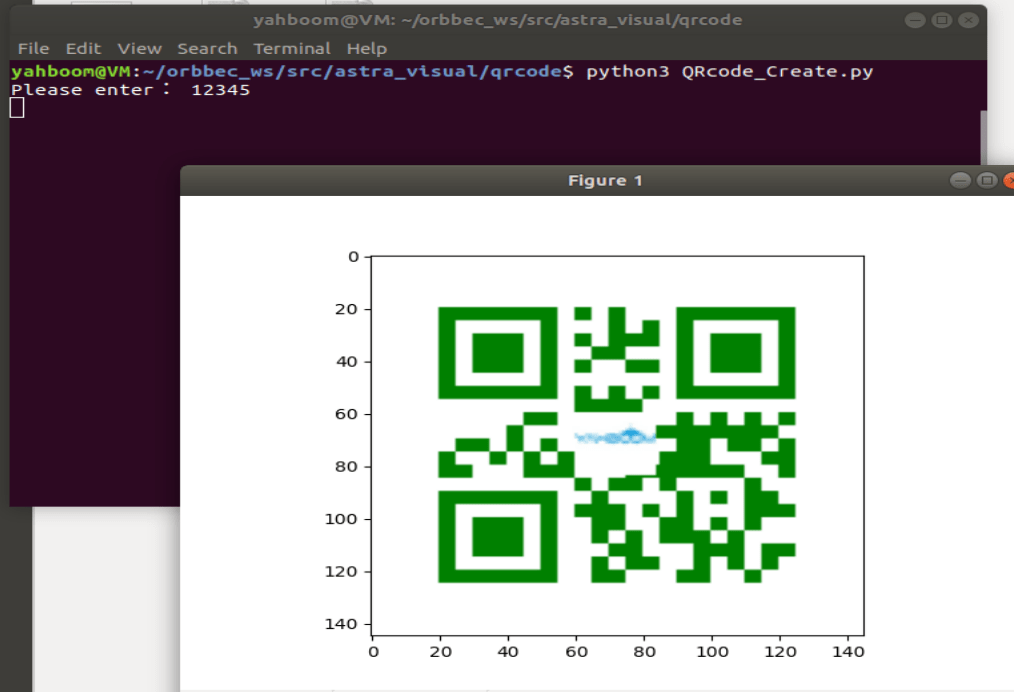Maximize the Figure 1 window
The width and height of the screenshot is (1014, 692).
pyautogui.click(x=987, y=180)
